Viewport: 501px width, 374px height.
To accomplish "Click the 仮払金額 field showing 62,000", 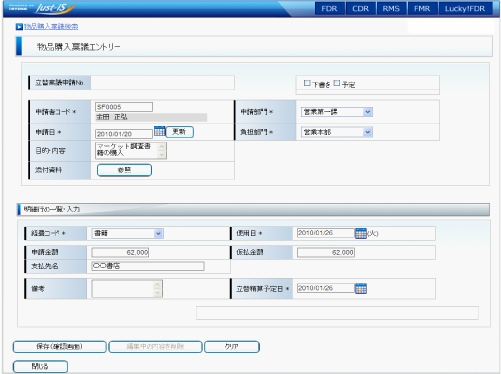I will click(x=326, y=253).
